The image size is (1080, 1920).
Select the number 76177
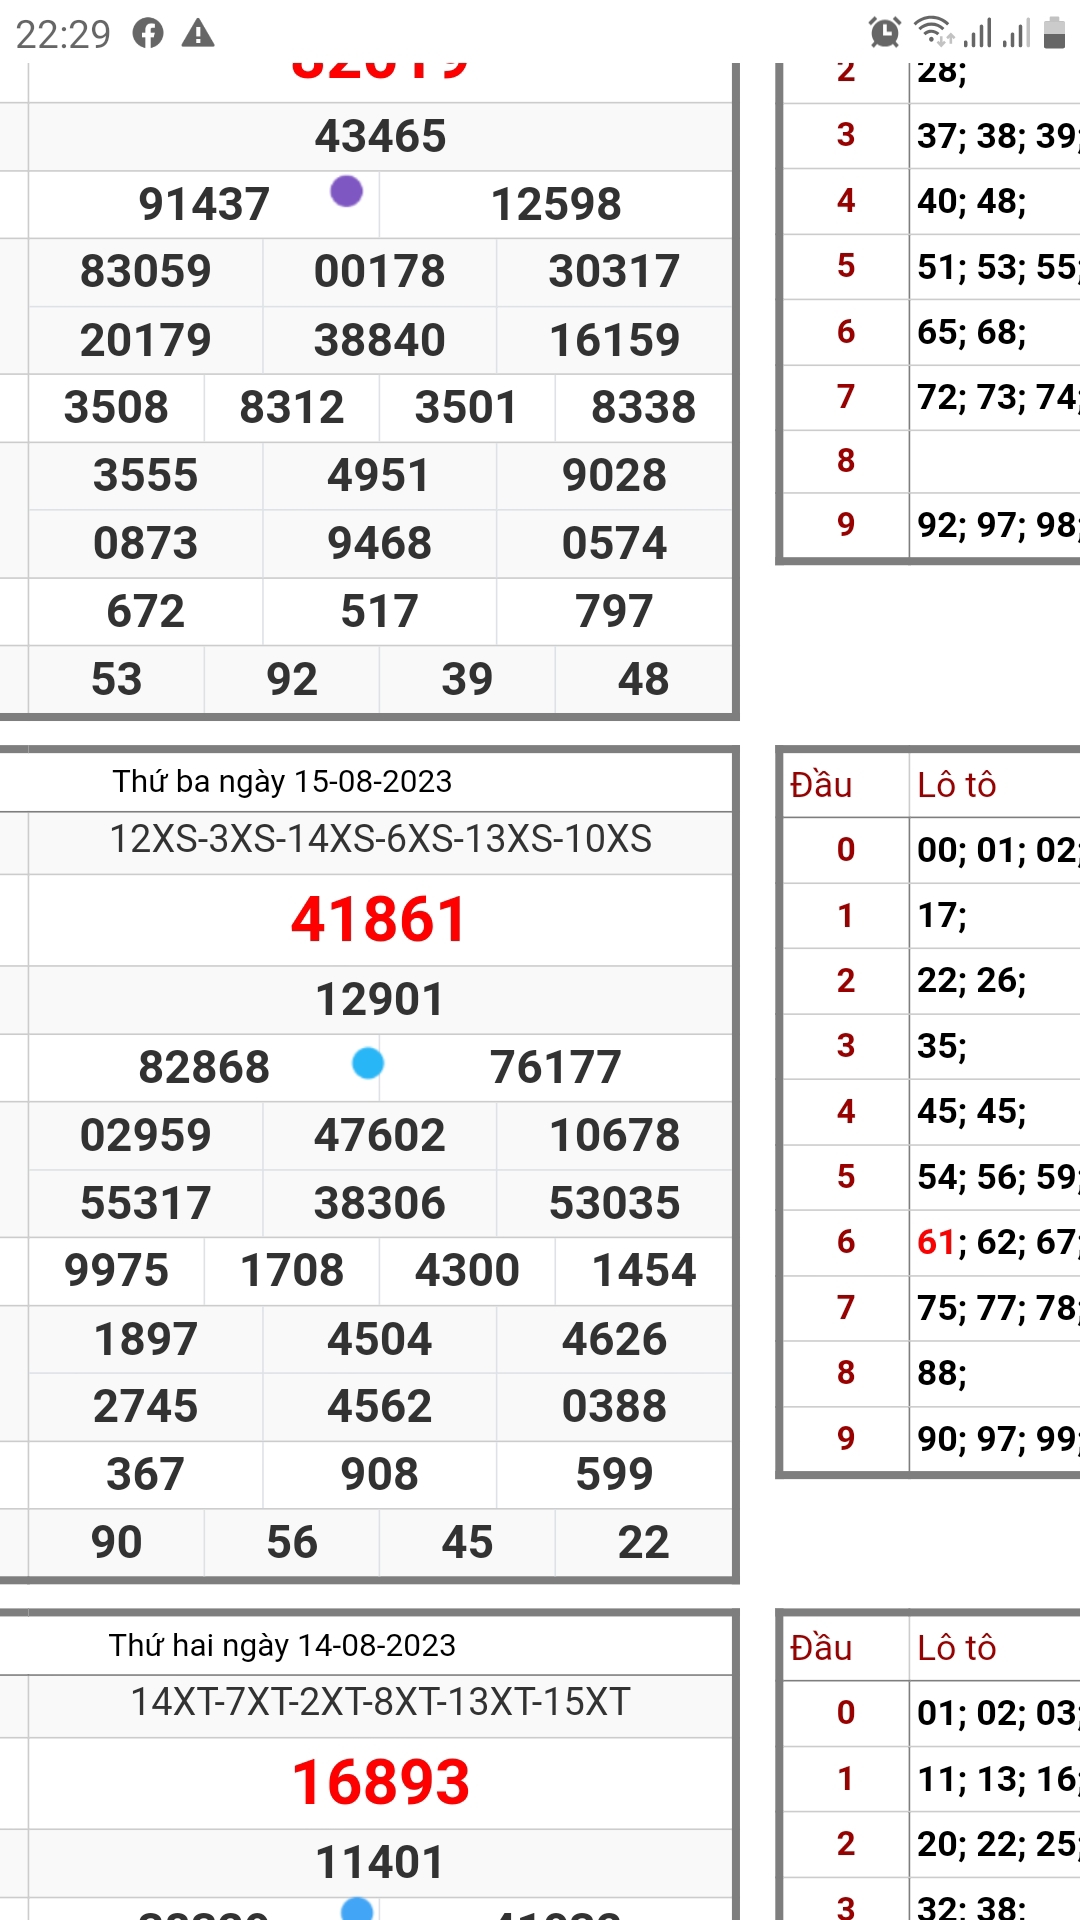pos(556,1067)
